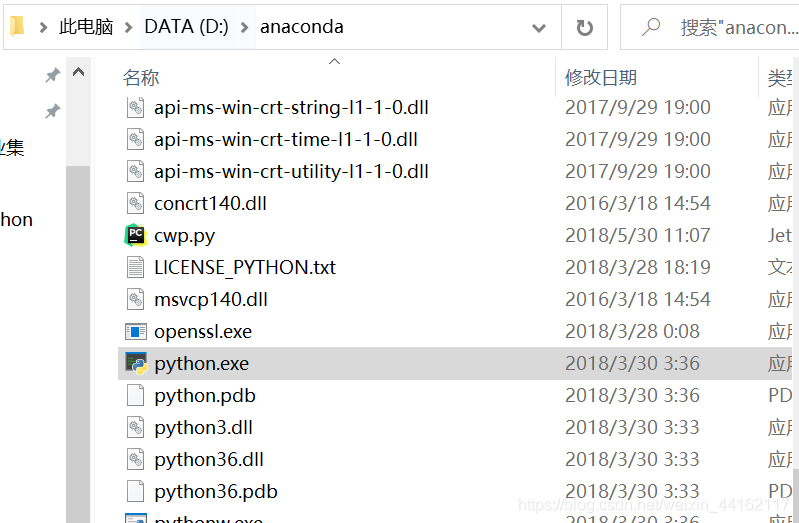Sort files by 名称 column header
Image resolution: width=799 pixels, height=523 pixels.
pos(141,77)
